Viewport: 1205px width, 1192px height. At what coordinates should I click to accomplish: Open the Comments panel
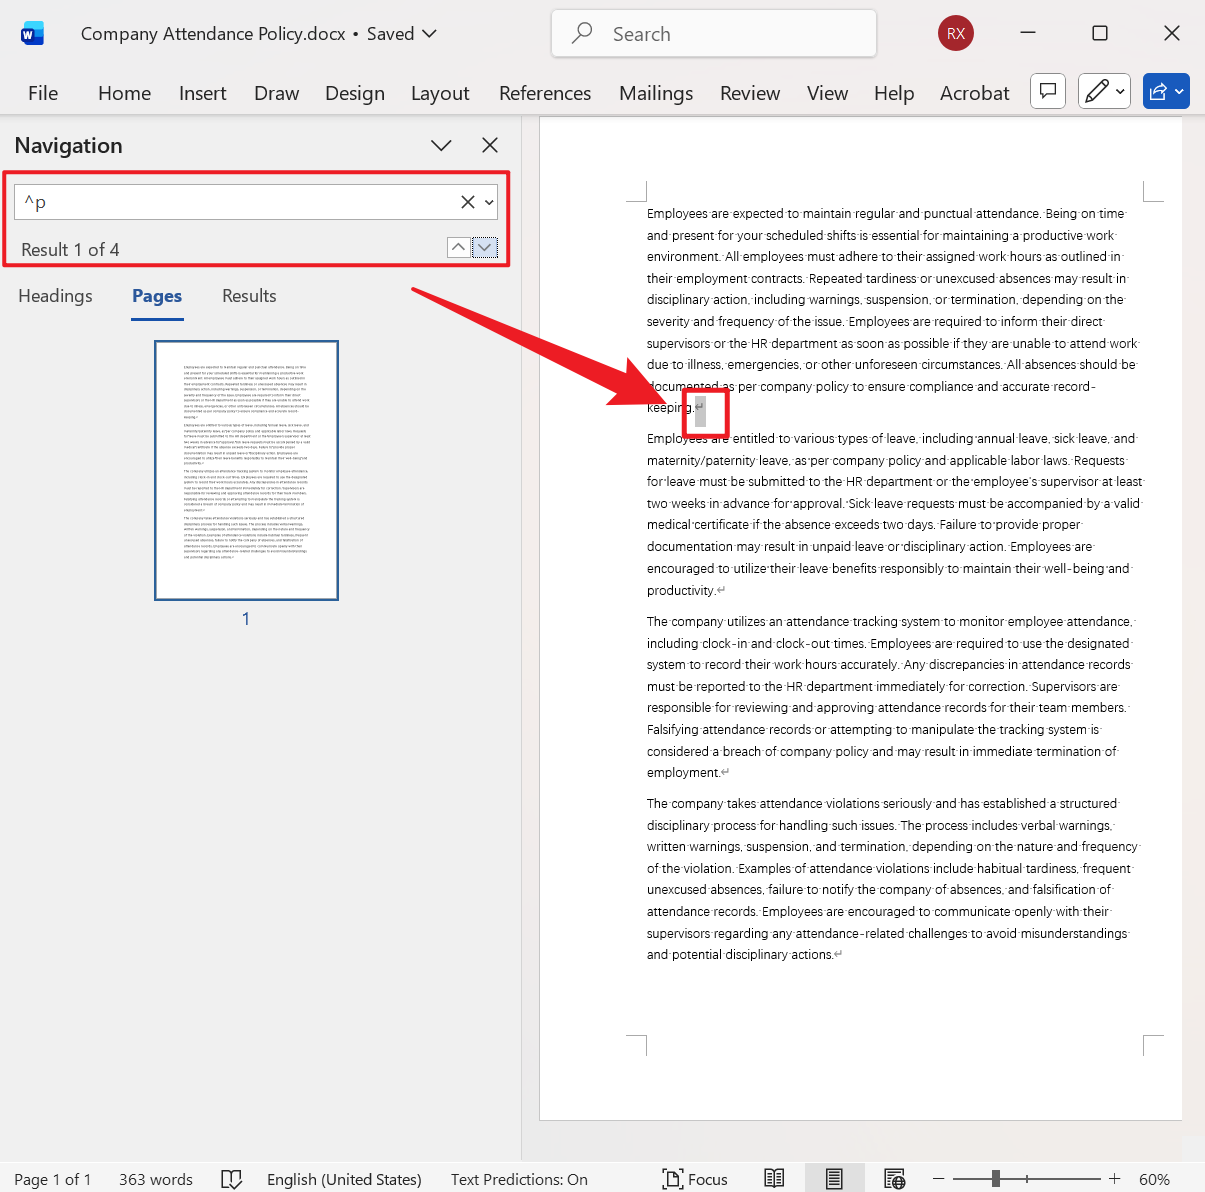[1047, 91]
